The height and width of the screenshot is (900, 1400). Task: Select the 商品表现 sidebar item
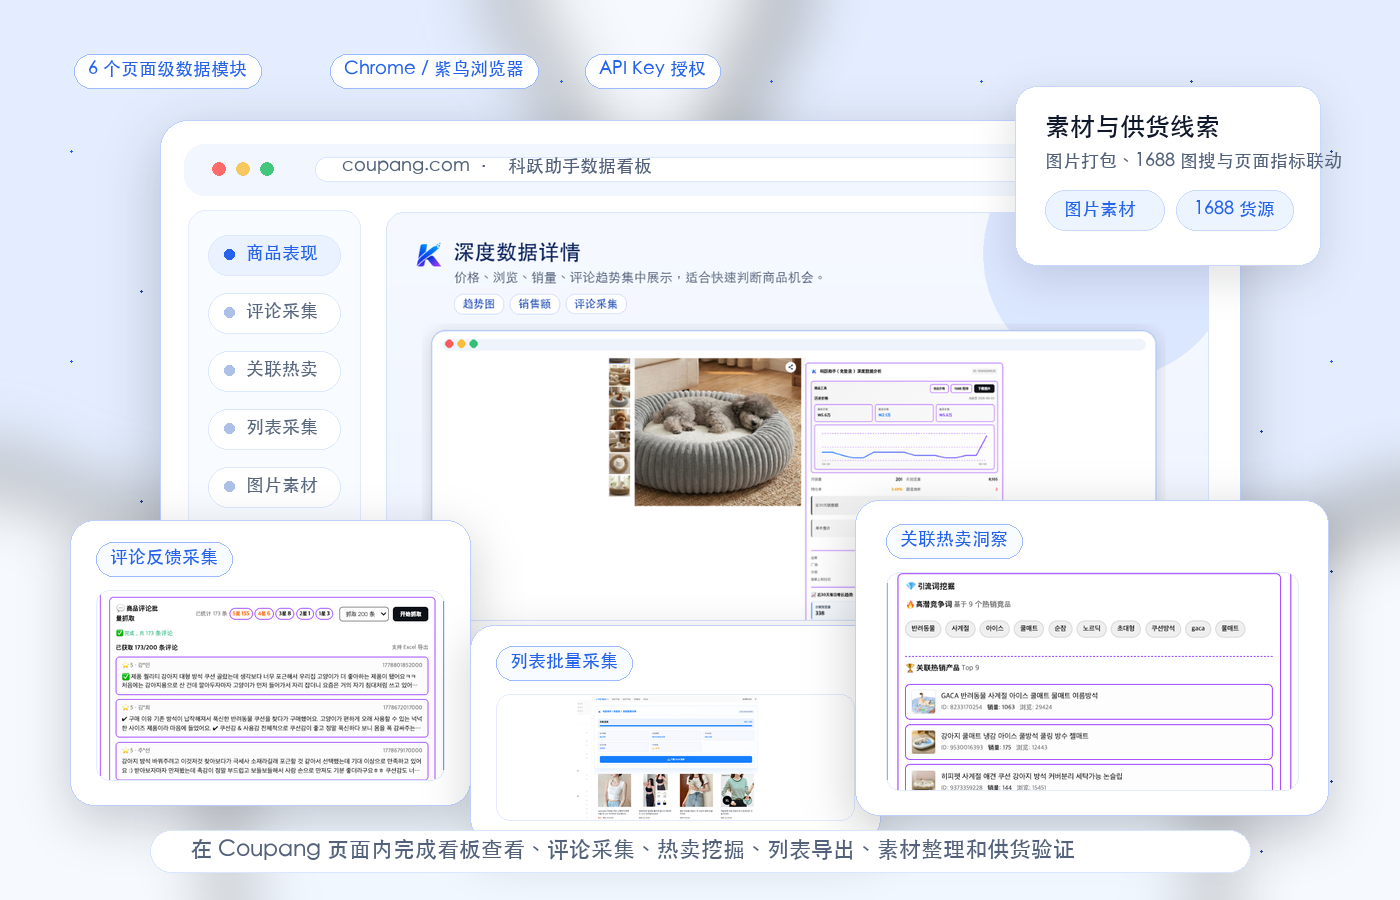pyautogui.click(x=274, y=254)
